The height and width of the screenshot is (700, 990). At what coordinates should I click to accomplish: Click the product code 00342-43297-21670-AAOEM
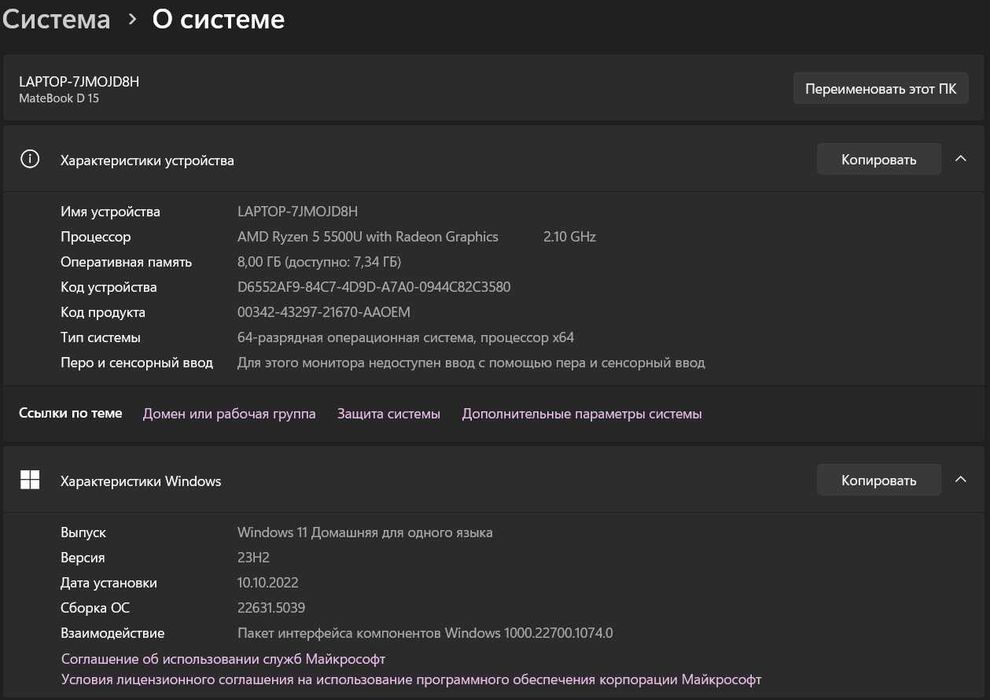323,312
